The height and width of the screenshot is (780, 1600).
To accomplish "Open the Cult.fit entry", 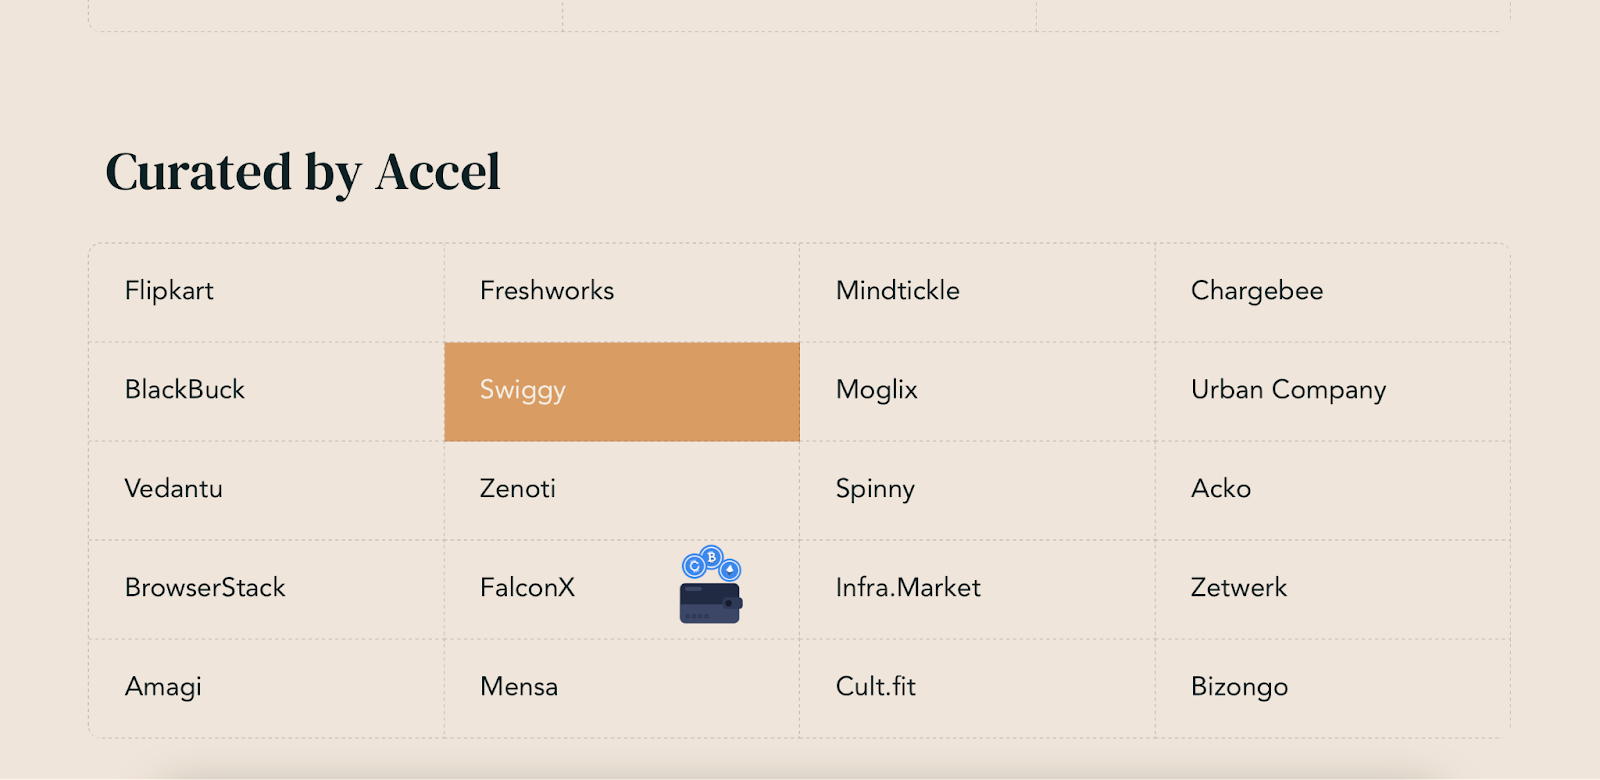I will click(977, 688).
